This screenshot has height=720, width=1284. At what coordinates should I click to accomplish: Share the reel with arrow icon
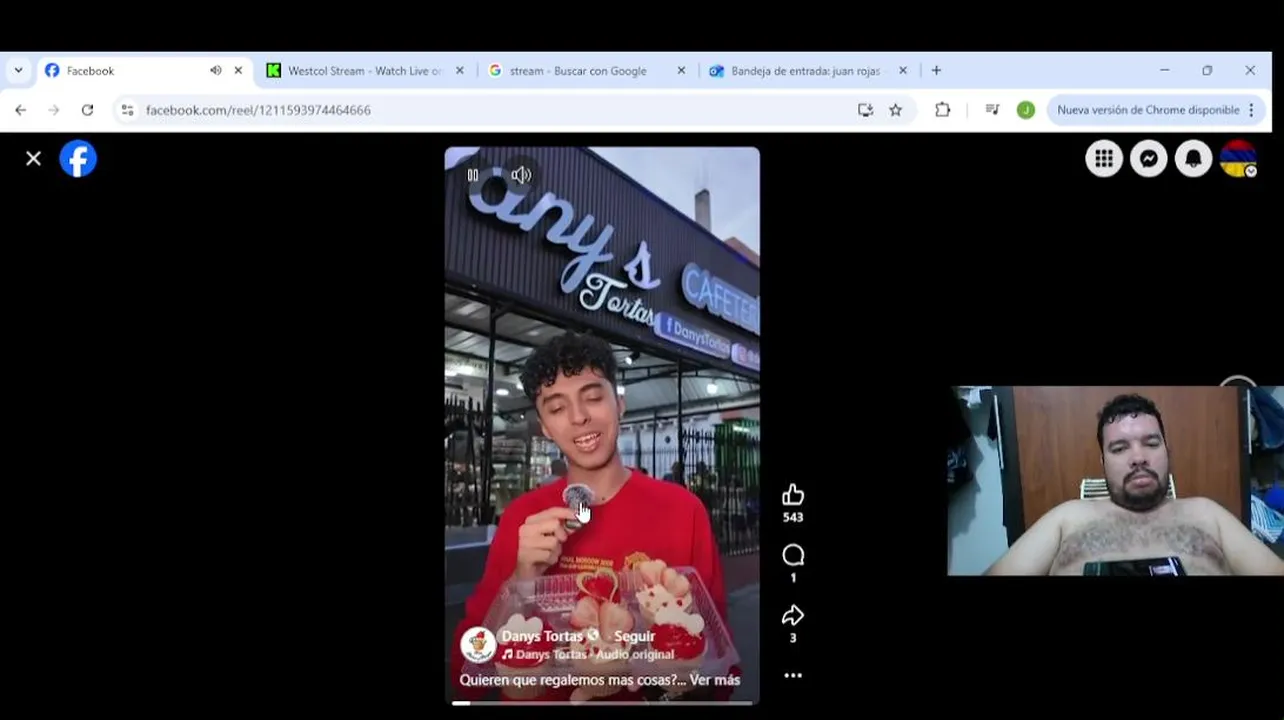793,615
